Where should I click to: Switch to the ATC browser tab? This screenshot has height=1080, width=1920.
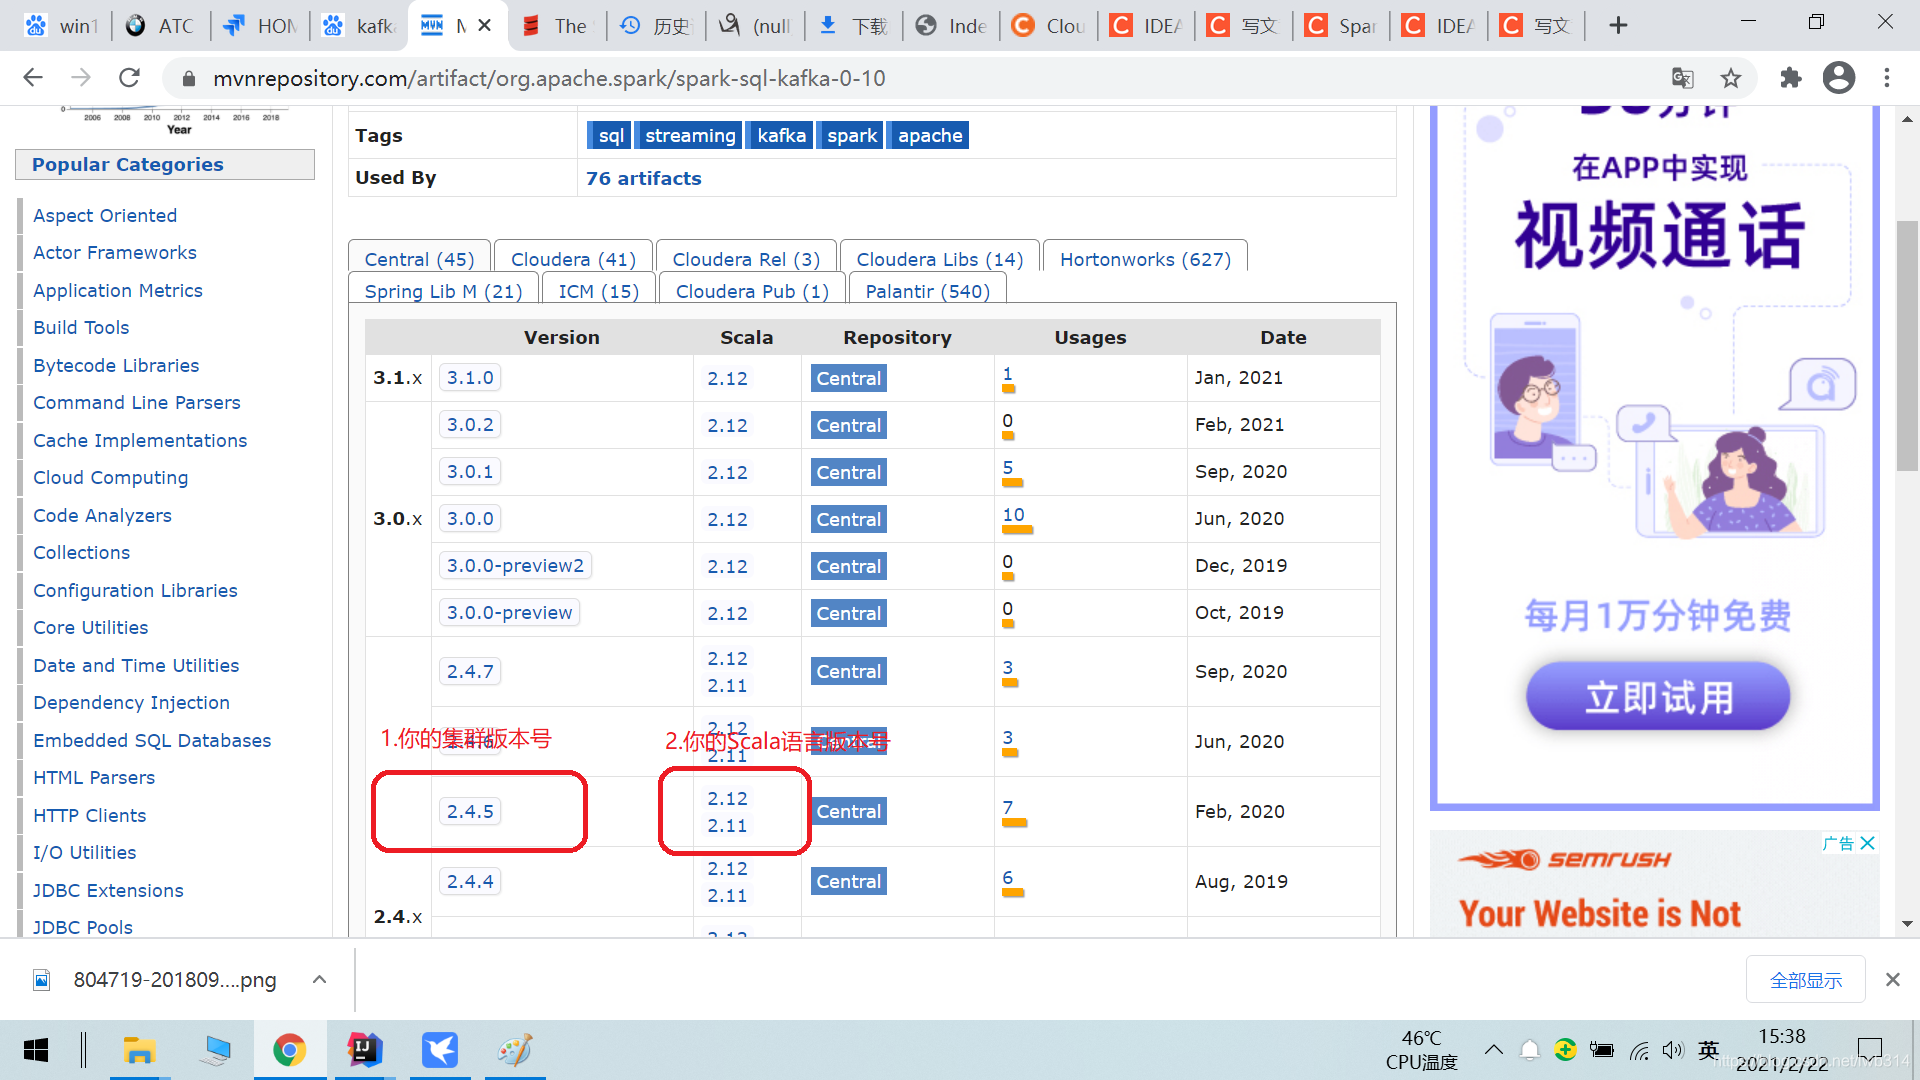coord(162,26)
